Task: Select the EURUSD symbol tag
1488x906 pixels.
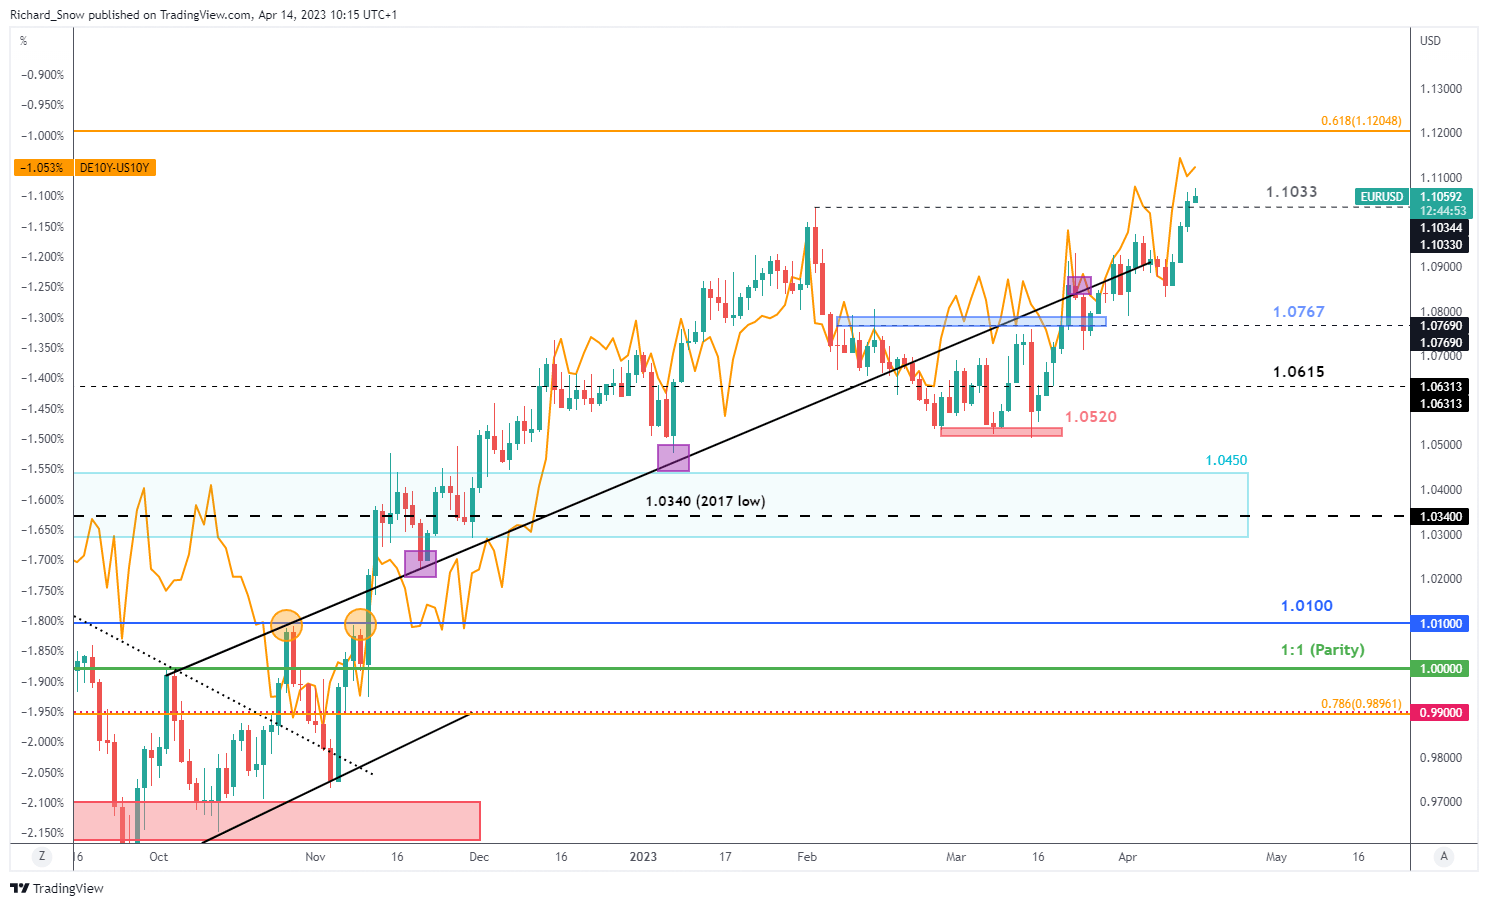Action: (1381, 197)
